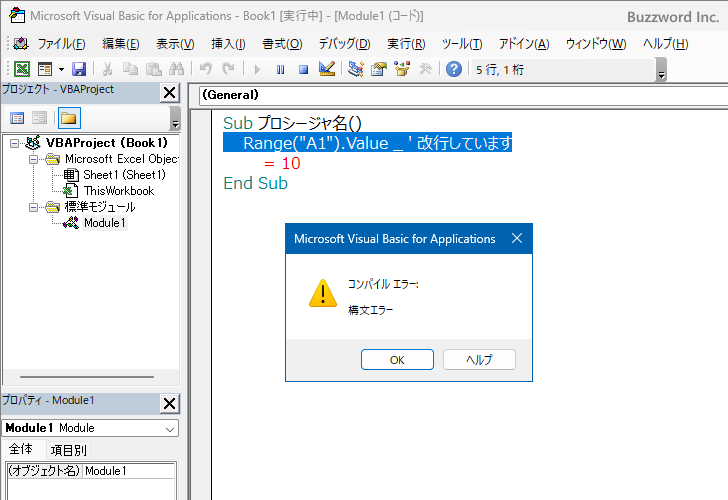Click the (オブジェクト名) Module1 value field
Image resolution: width=728 pixels, height=500 pixels.
point(129,471)
